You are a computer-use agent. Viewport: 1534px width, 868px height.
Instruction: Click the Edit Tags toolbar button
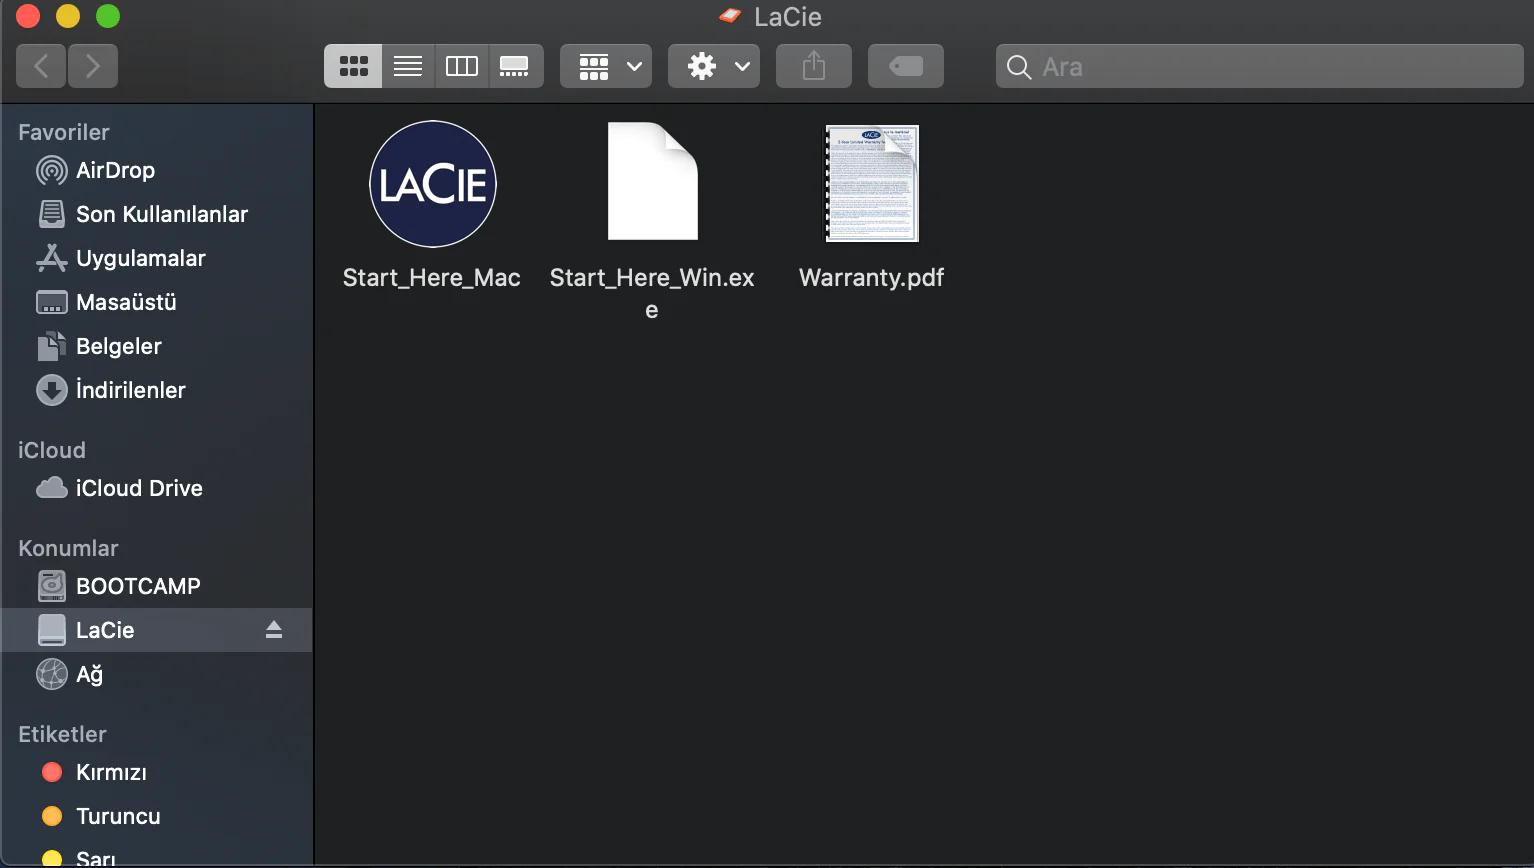[x=906, y=66]
